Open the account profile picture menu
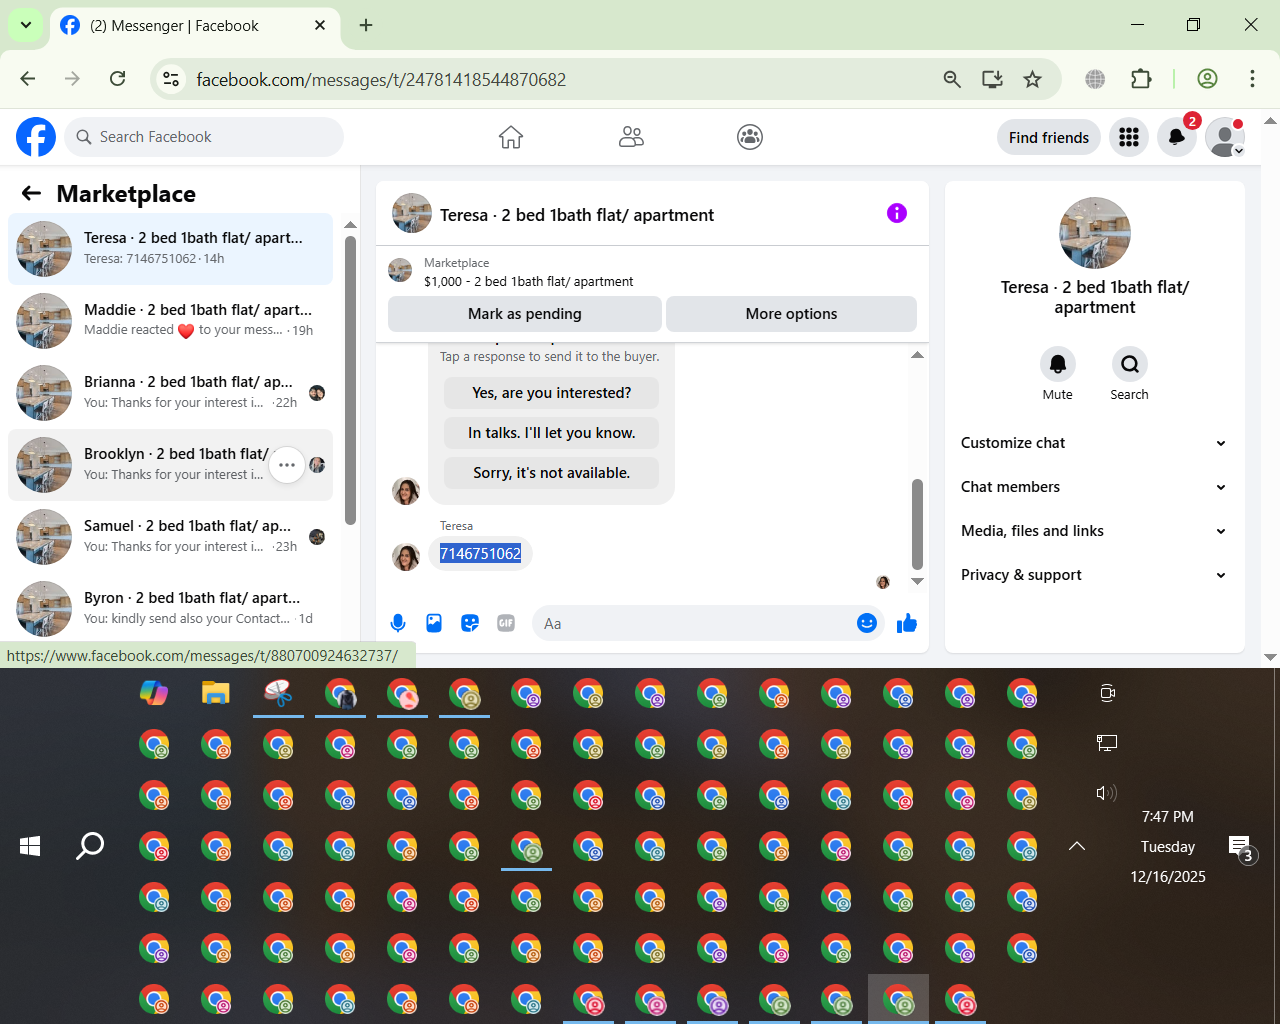This screenshot has height=1024, width=1280. [1225, 137]
